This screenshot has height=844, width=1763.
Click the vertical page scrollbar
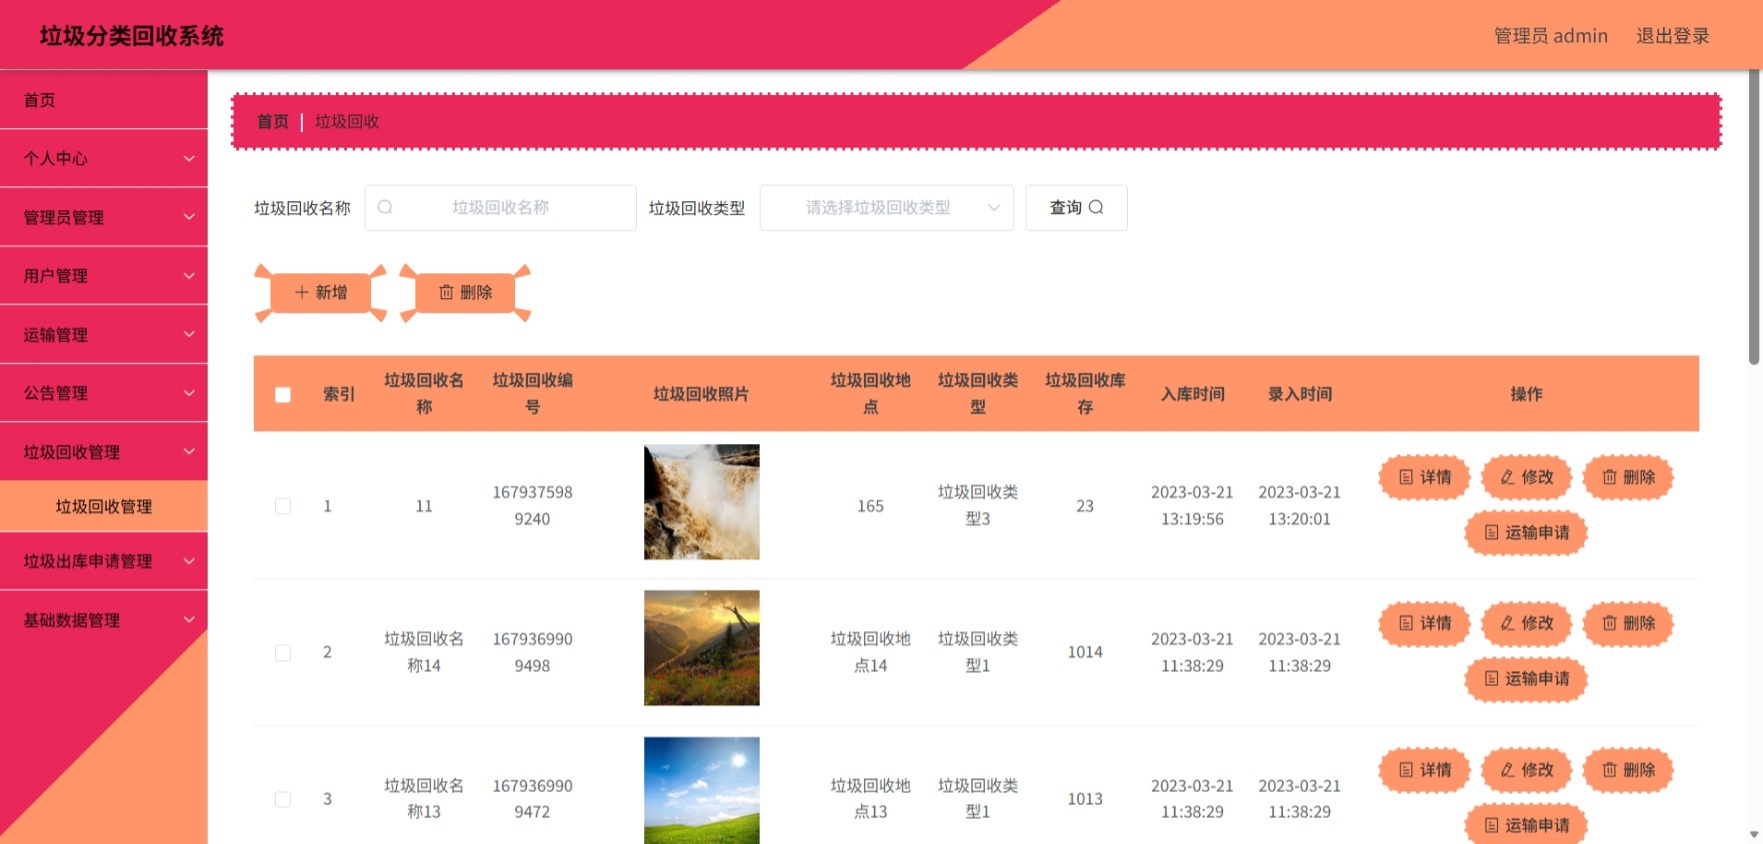coord(1754,218)
